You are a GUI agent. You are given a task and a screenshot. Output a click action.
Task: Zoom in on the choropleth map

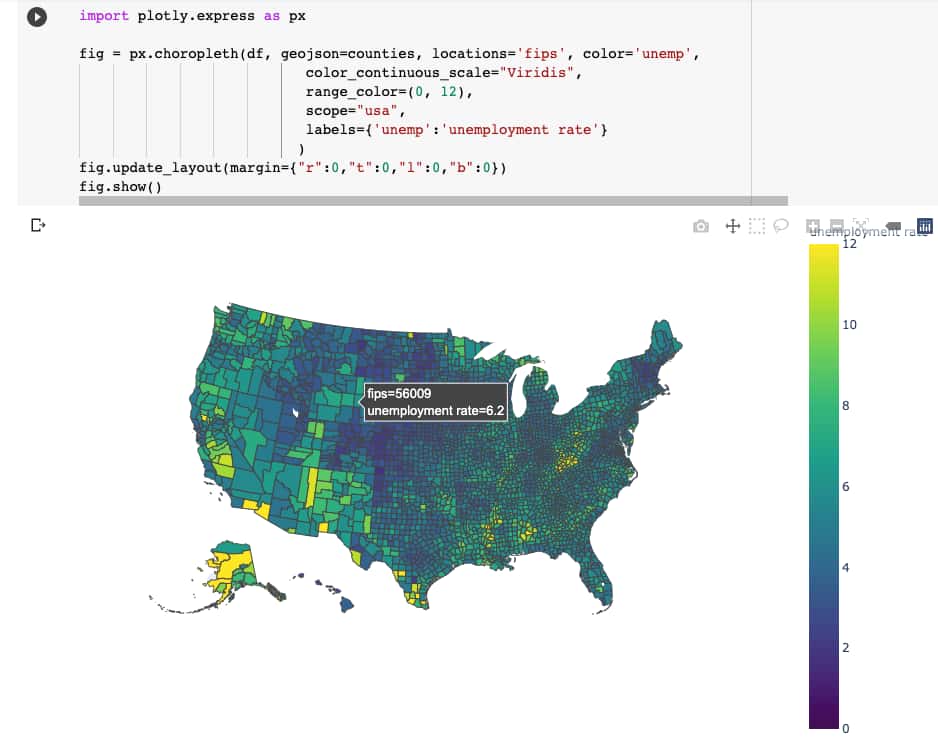pos(811,226)
